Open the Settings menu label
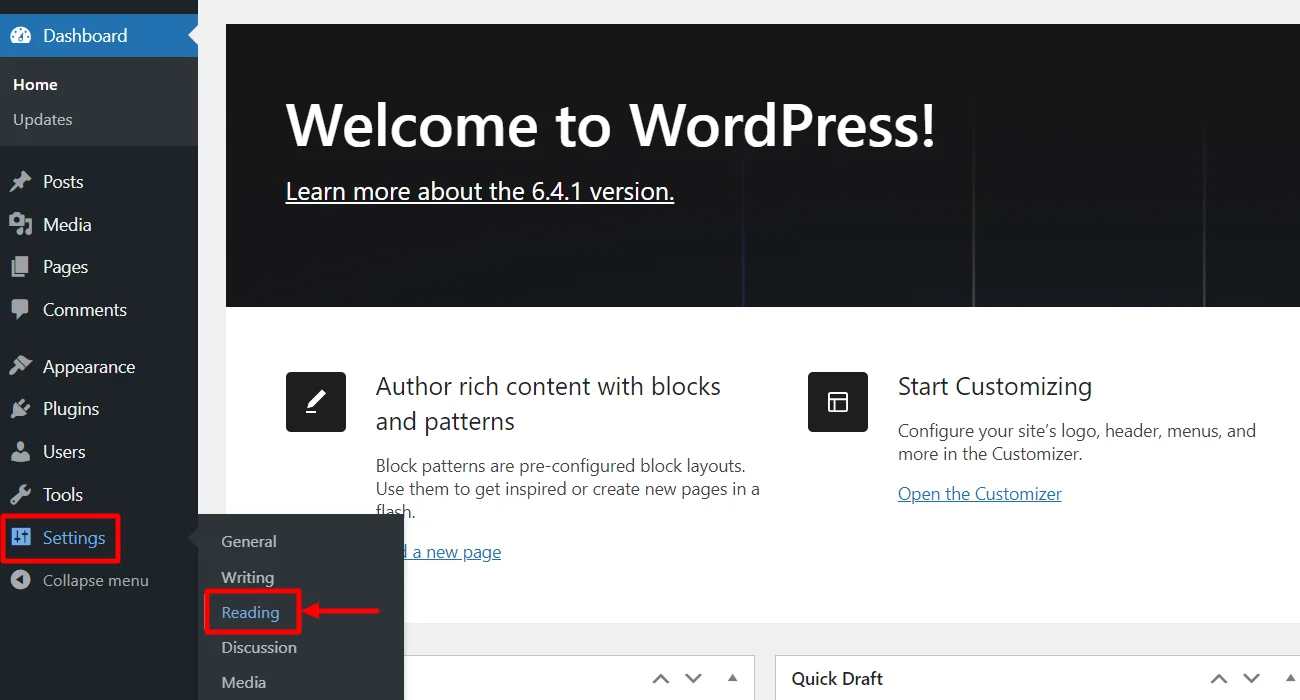The height and width of the screenshot is (700, 1300). pos(74,538)
